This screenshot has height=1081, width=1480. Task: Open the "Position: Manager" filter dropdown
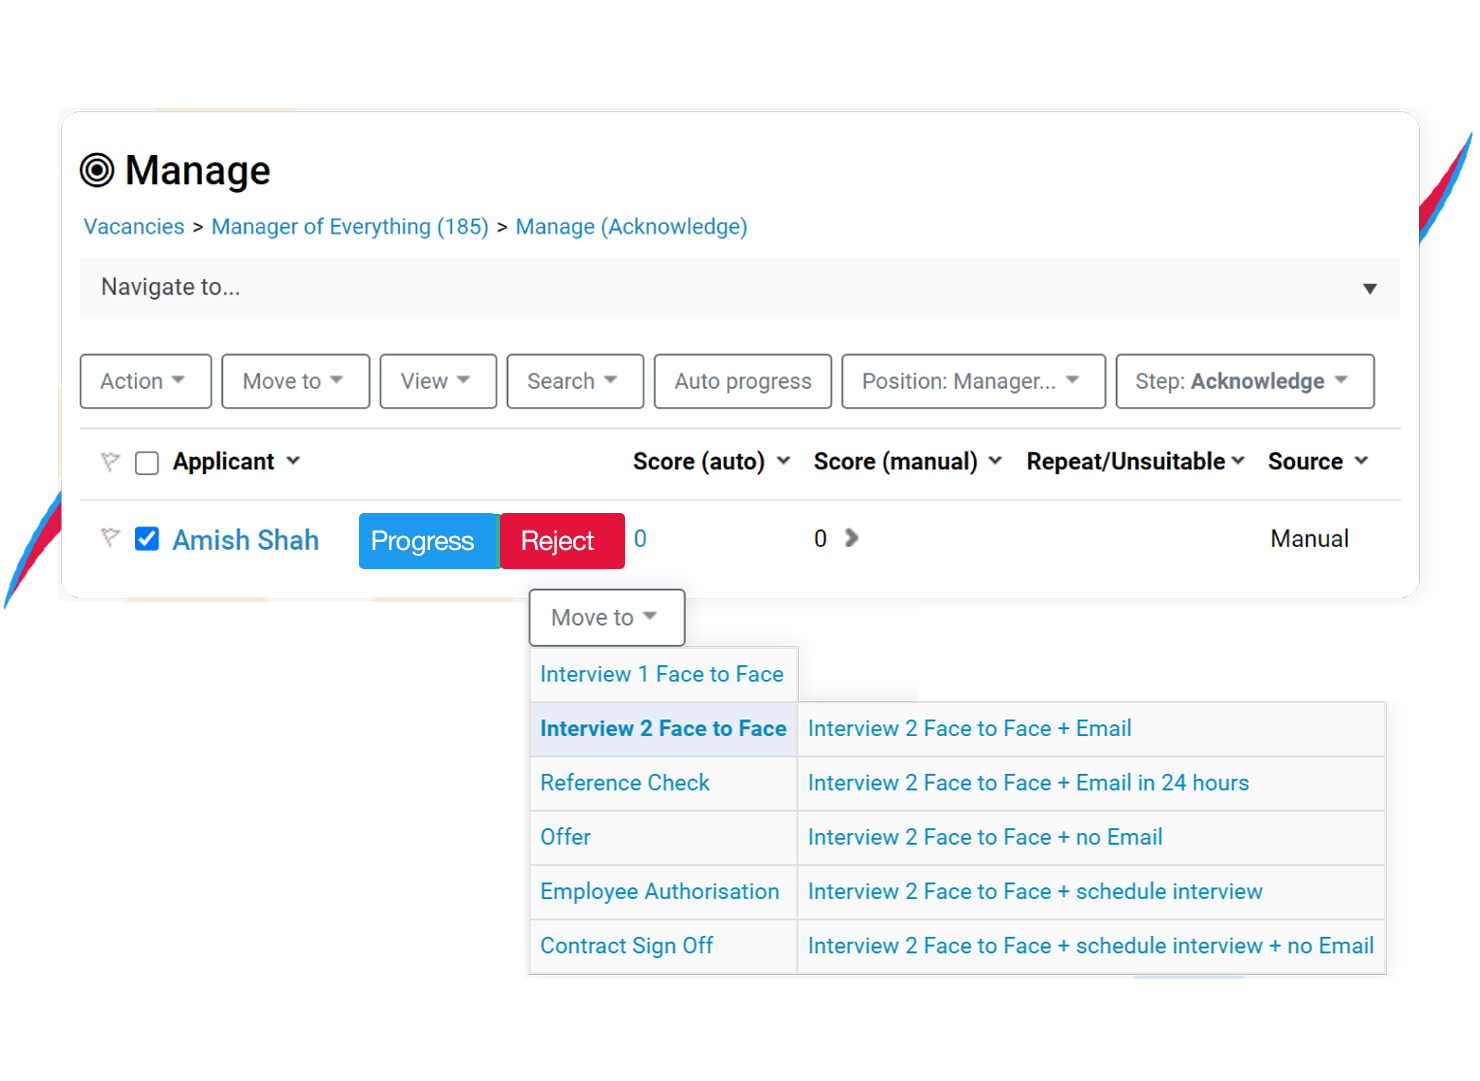(x=972, y=381)
